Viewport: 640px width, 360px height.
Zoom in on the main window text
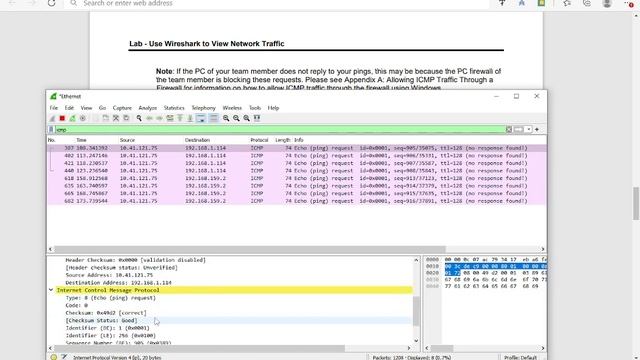pyautogui.click(x=226, y=118)
